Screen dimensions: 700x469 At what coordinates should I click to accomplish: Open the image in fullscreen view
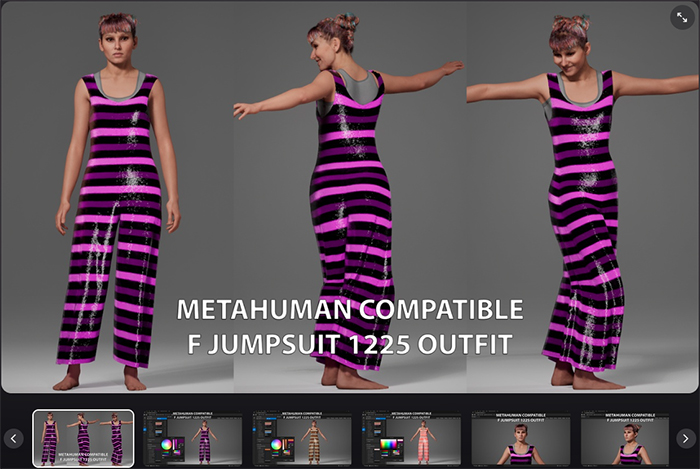(682, 17)
